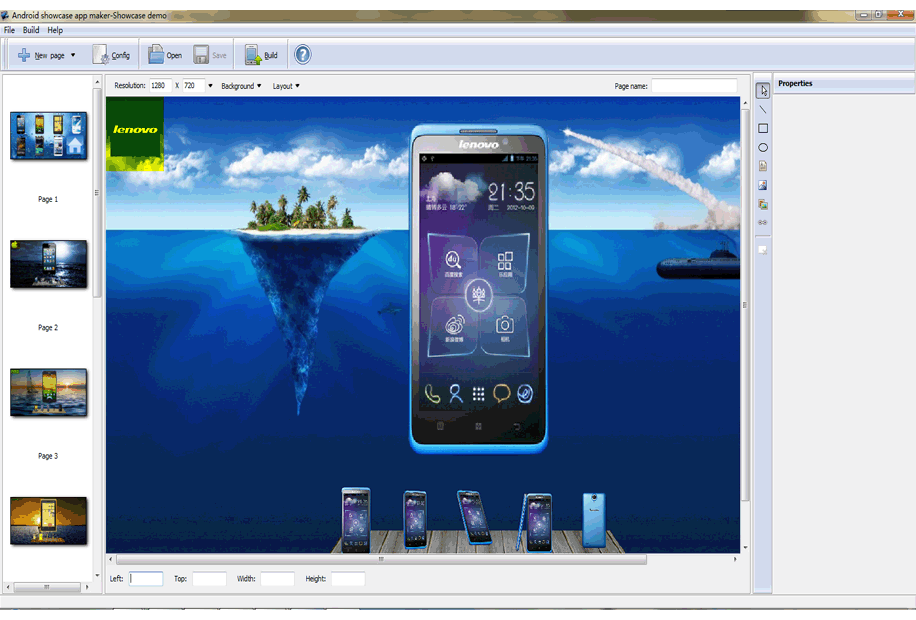916x620 pixels.
Task: Open the File menu
Action: point(9,29)
